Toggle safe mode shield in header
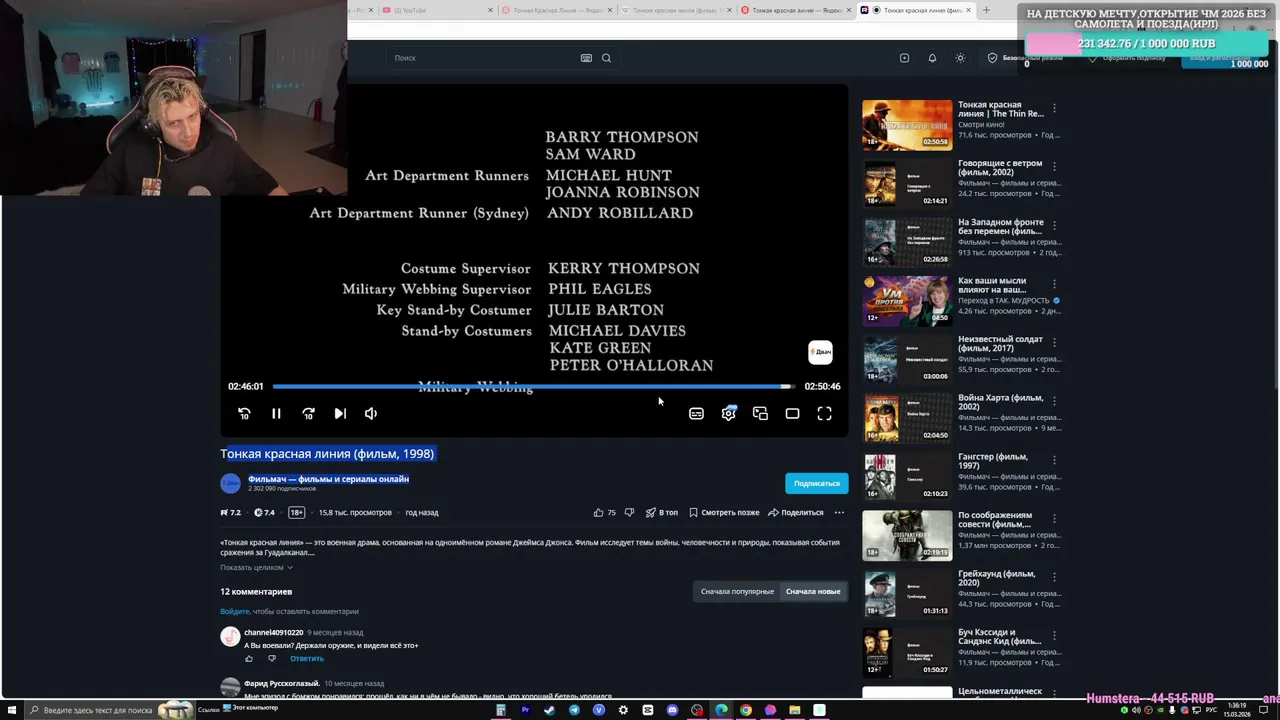The height and width of the screenshot is (720, 1280). point(992,58)
